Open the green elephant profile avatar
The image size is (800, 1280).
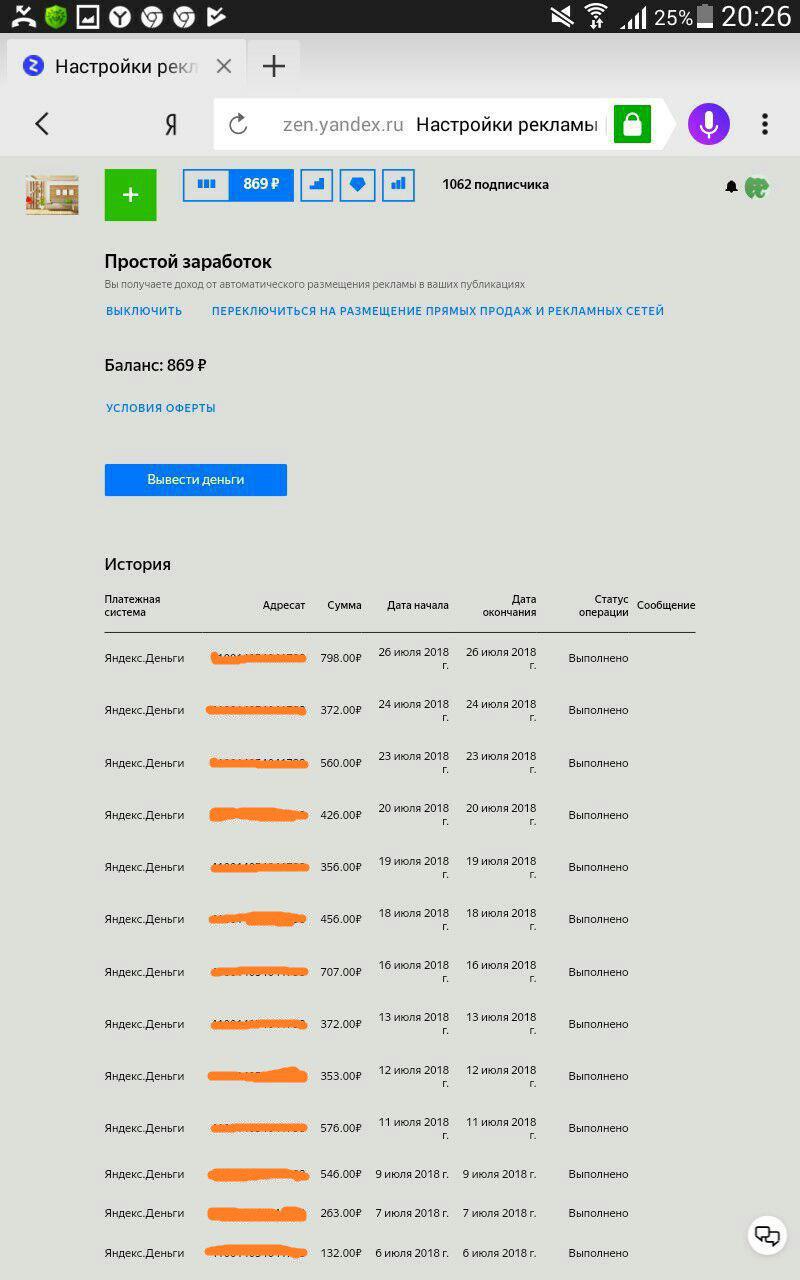pyautogui.click(x=756, y=187)
